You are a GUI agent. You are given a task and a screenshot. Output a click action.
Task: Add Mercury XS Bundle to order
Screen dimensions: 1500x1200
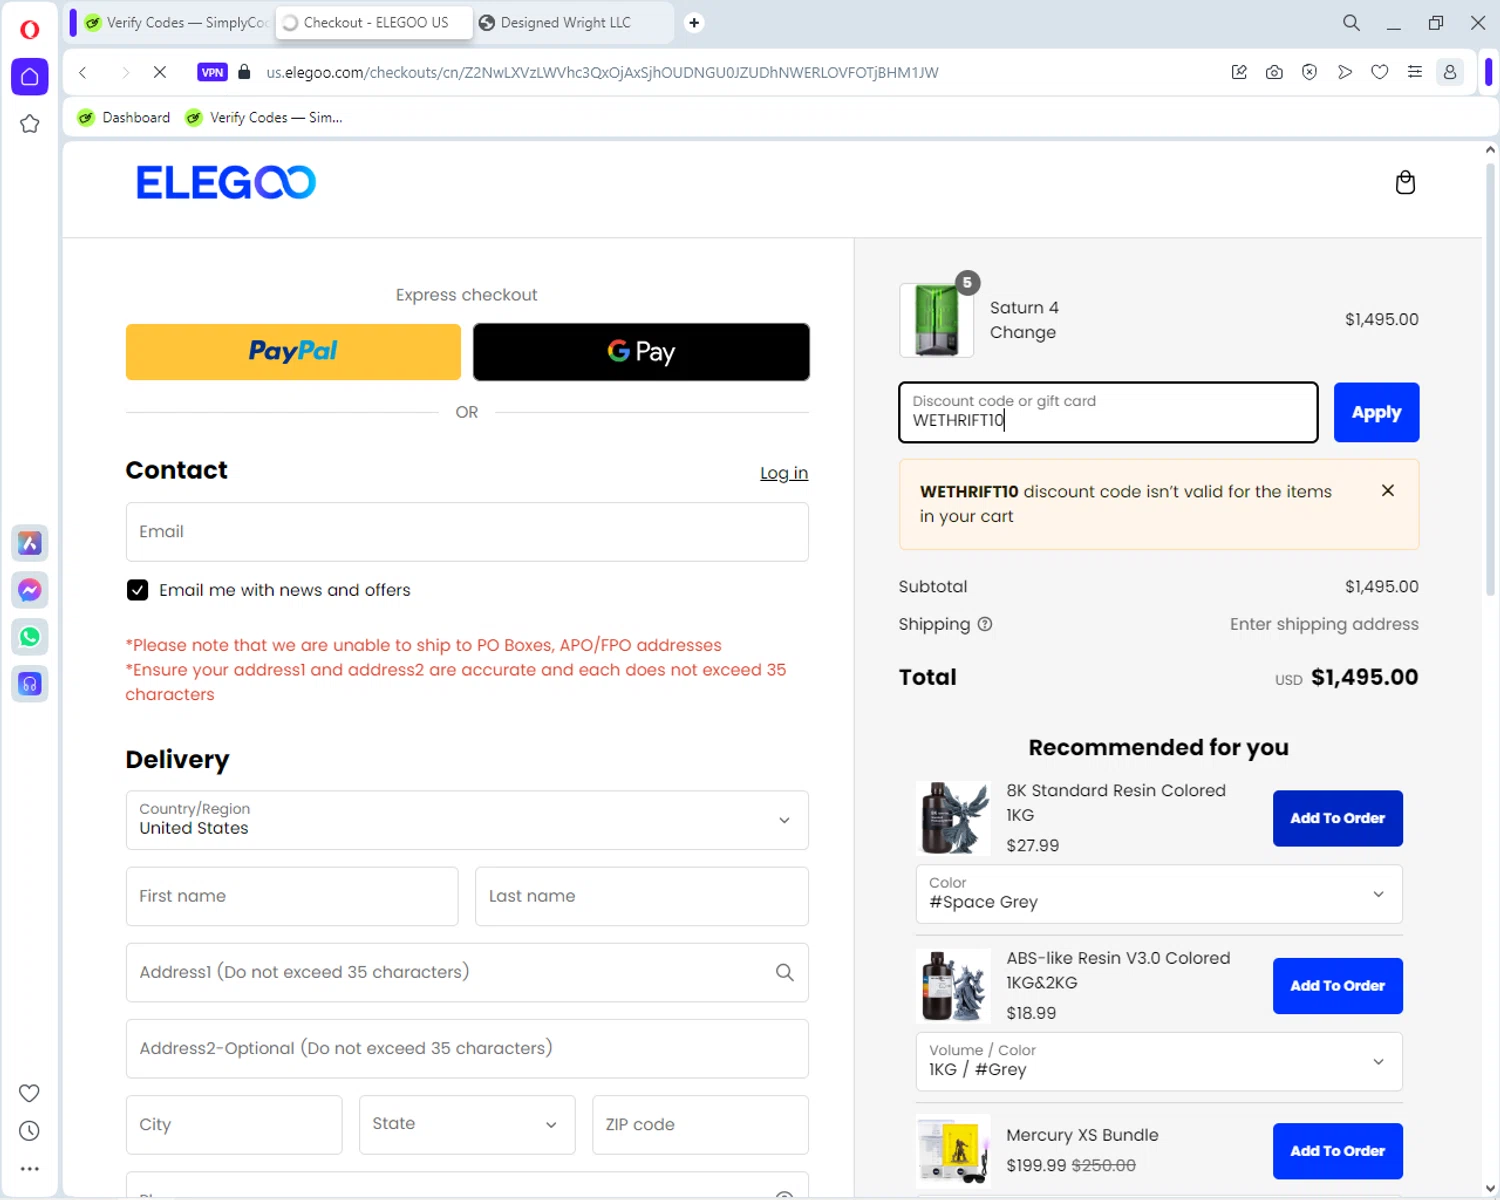tap(1337, 1151)
